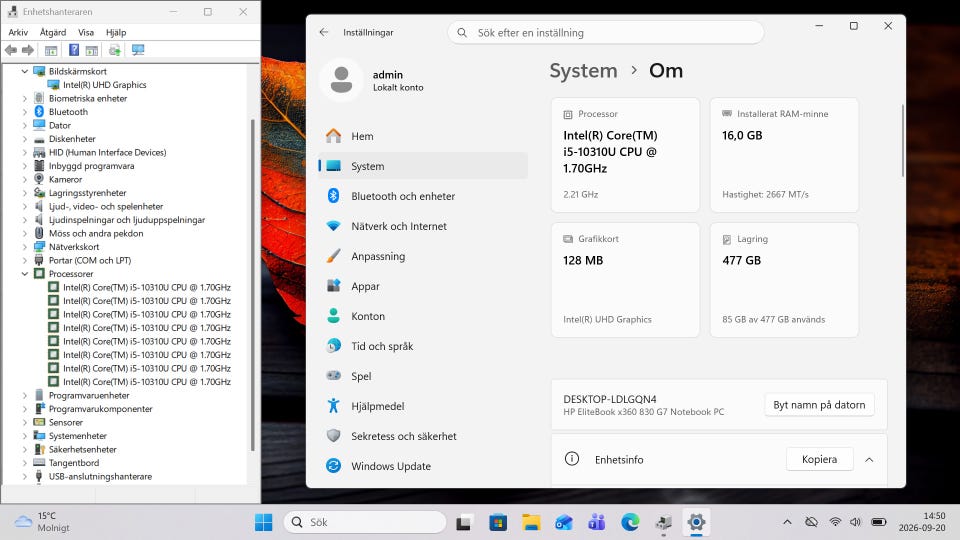Click the Device Manager vertical scrollbar
Screen dimensions: 960x540
coord(252,285)
